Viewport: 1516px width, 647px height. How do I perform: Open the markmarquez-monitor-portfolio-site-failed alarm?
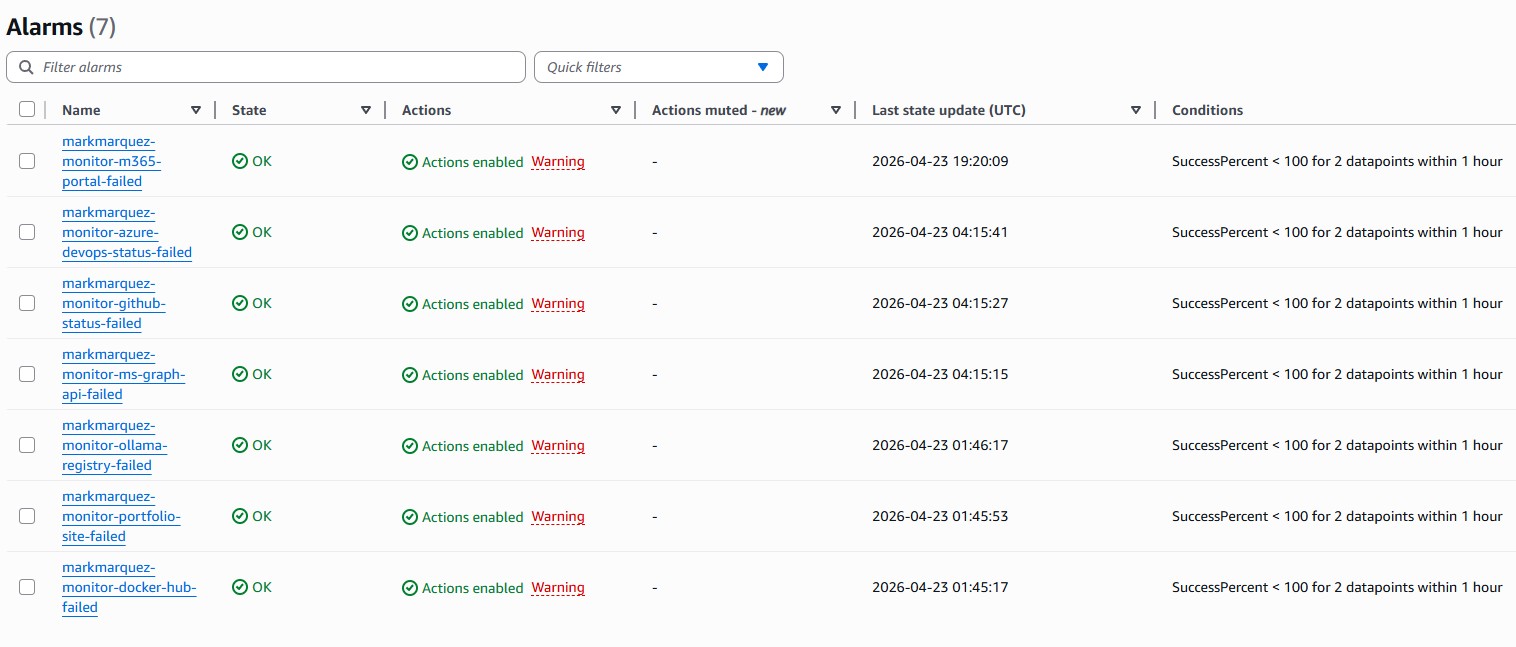120,516
